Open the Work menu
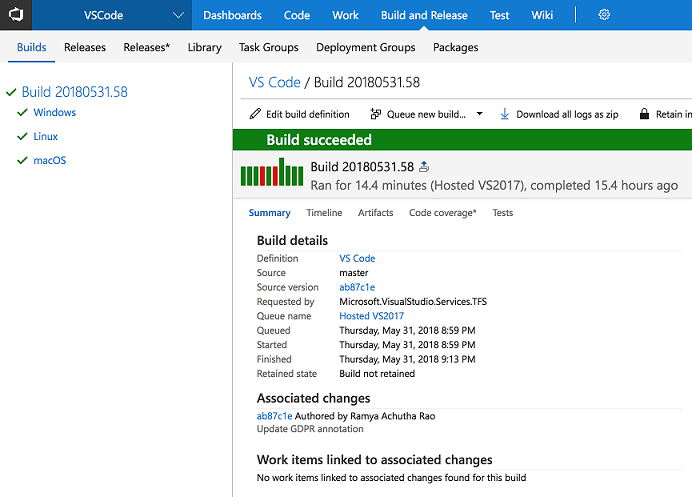This screenshot has width=692, height=497. pos(345,15)
